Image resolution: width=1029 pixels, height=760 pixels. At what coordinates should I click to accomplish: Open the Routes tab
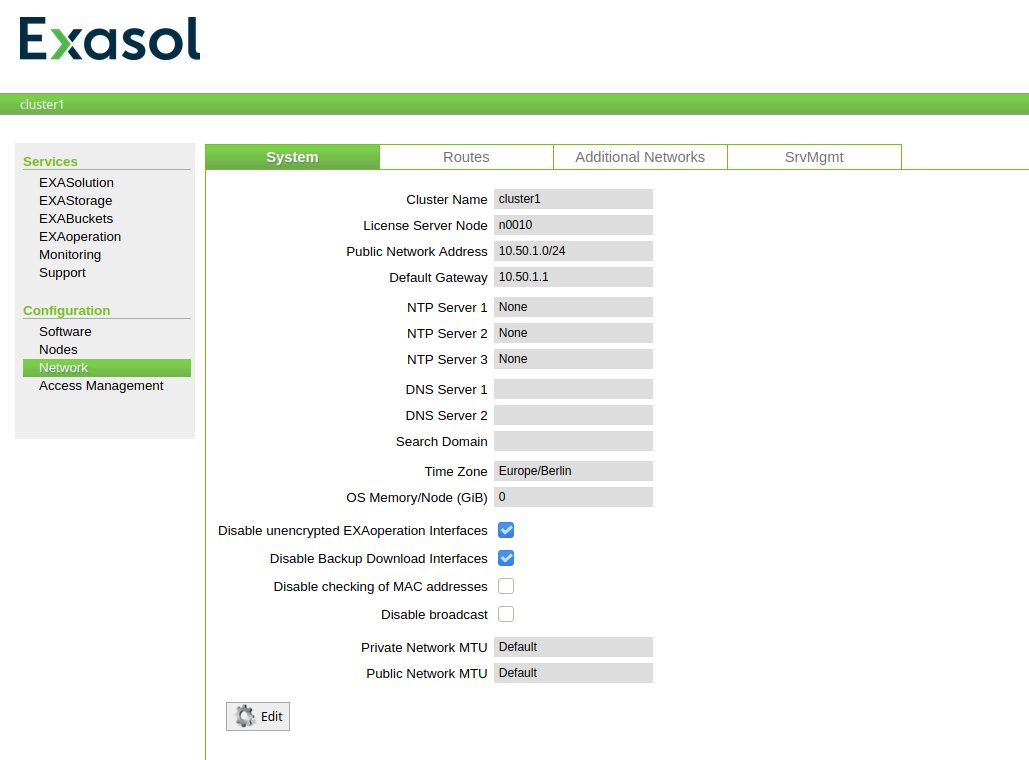click(467, 157)
